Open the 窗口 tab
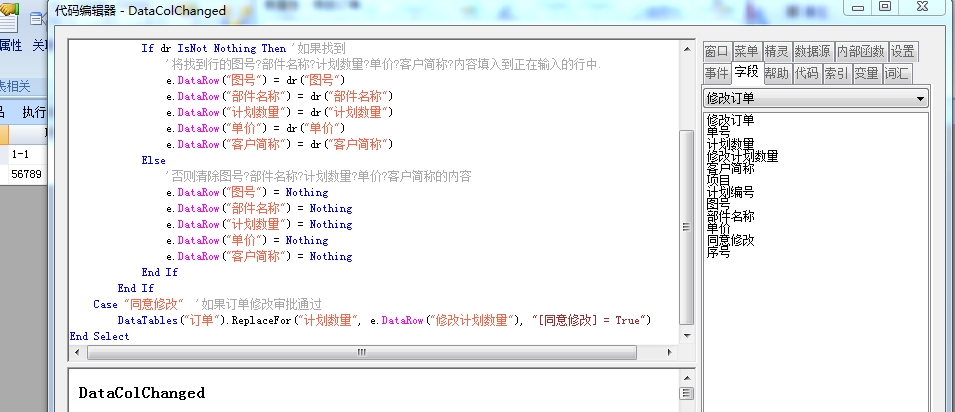The width and height of the screenshot is (955, 412). click(x=716, y=52)
